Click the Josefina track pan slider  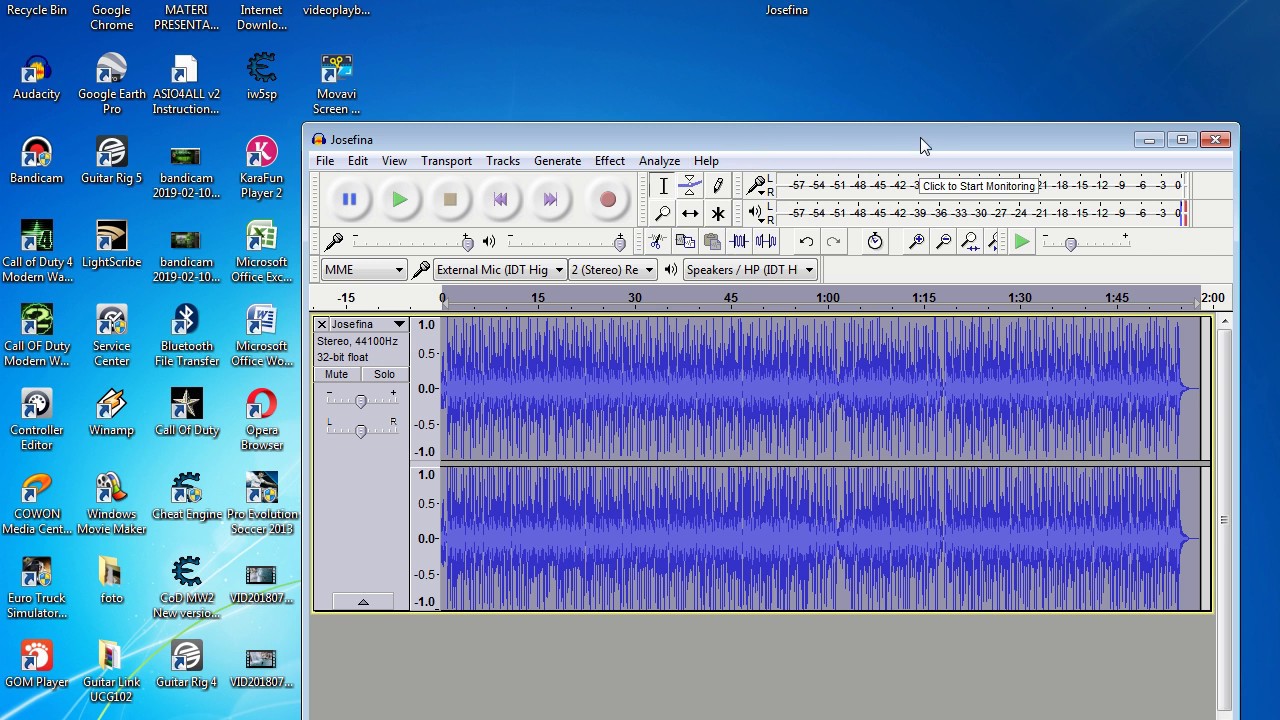[361, 430]
